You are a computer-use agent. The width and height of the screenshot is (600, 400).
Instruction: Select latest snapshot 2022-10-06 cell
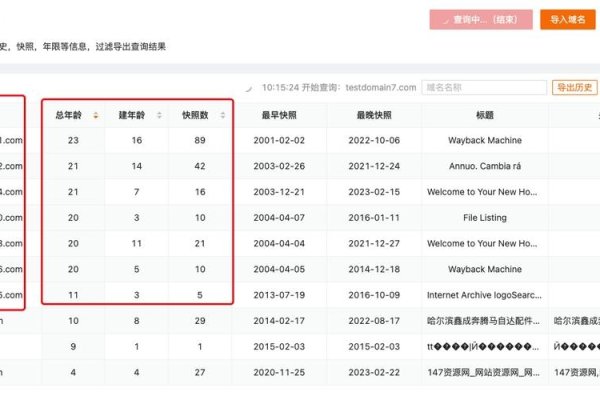[x=374, y=140]
